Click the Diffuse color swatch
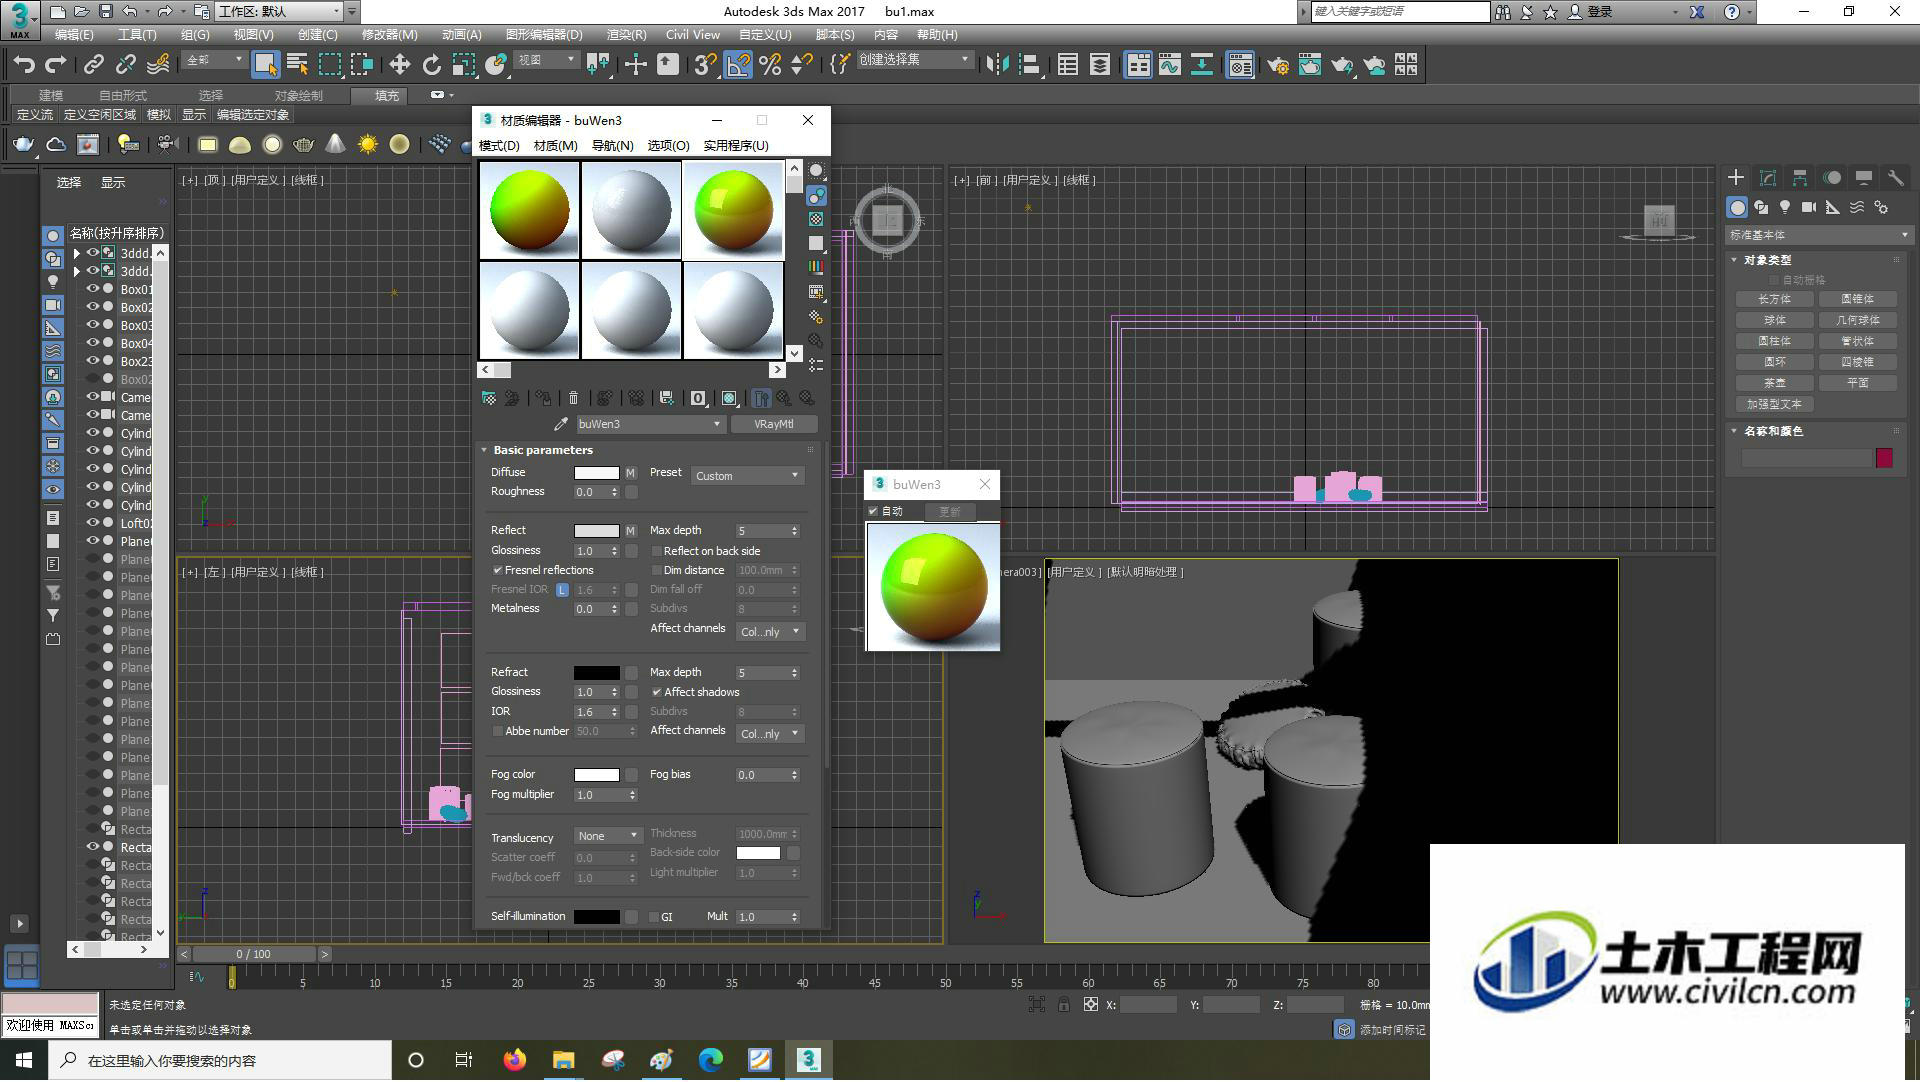1920x1082 pixels. tap(597, 473)
